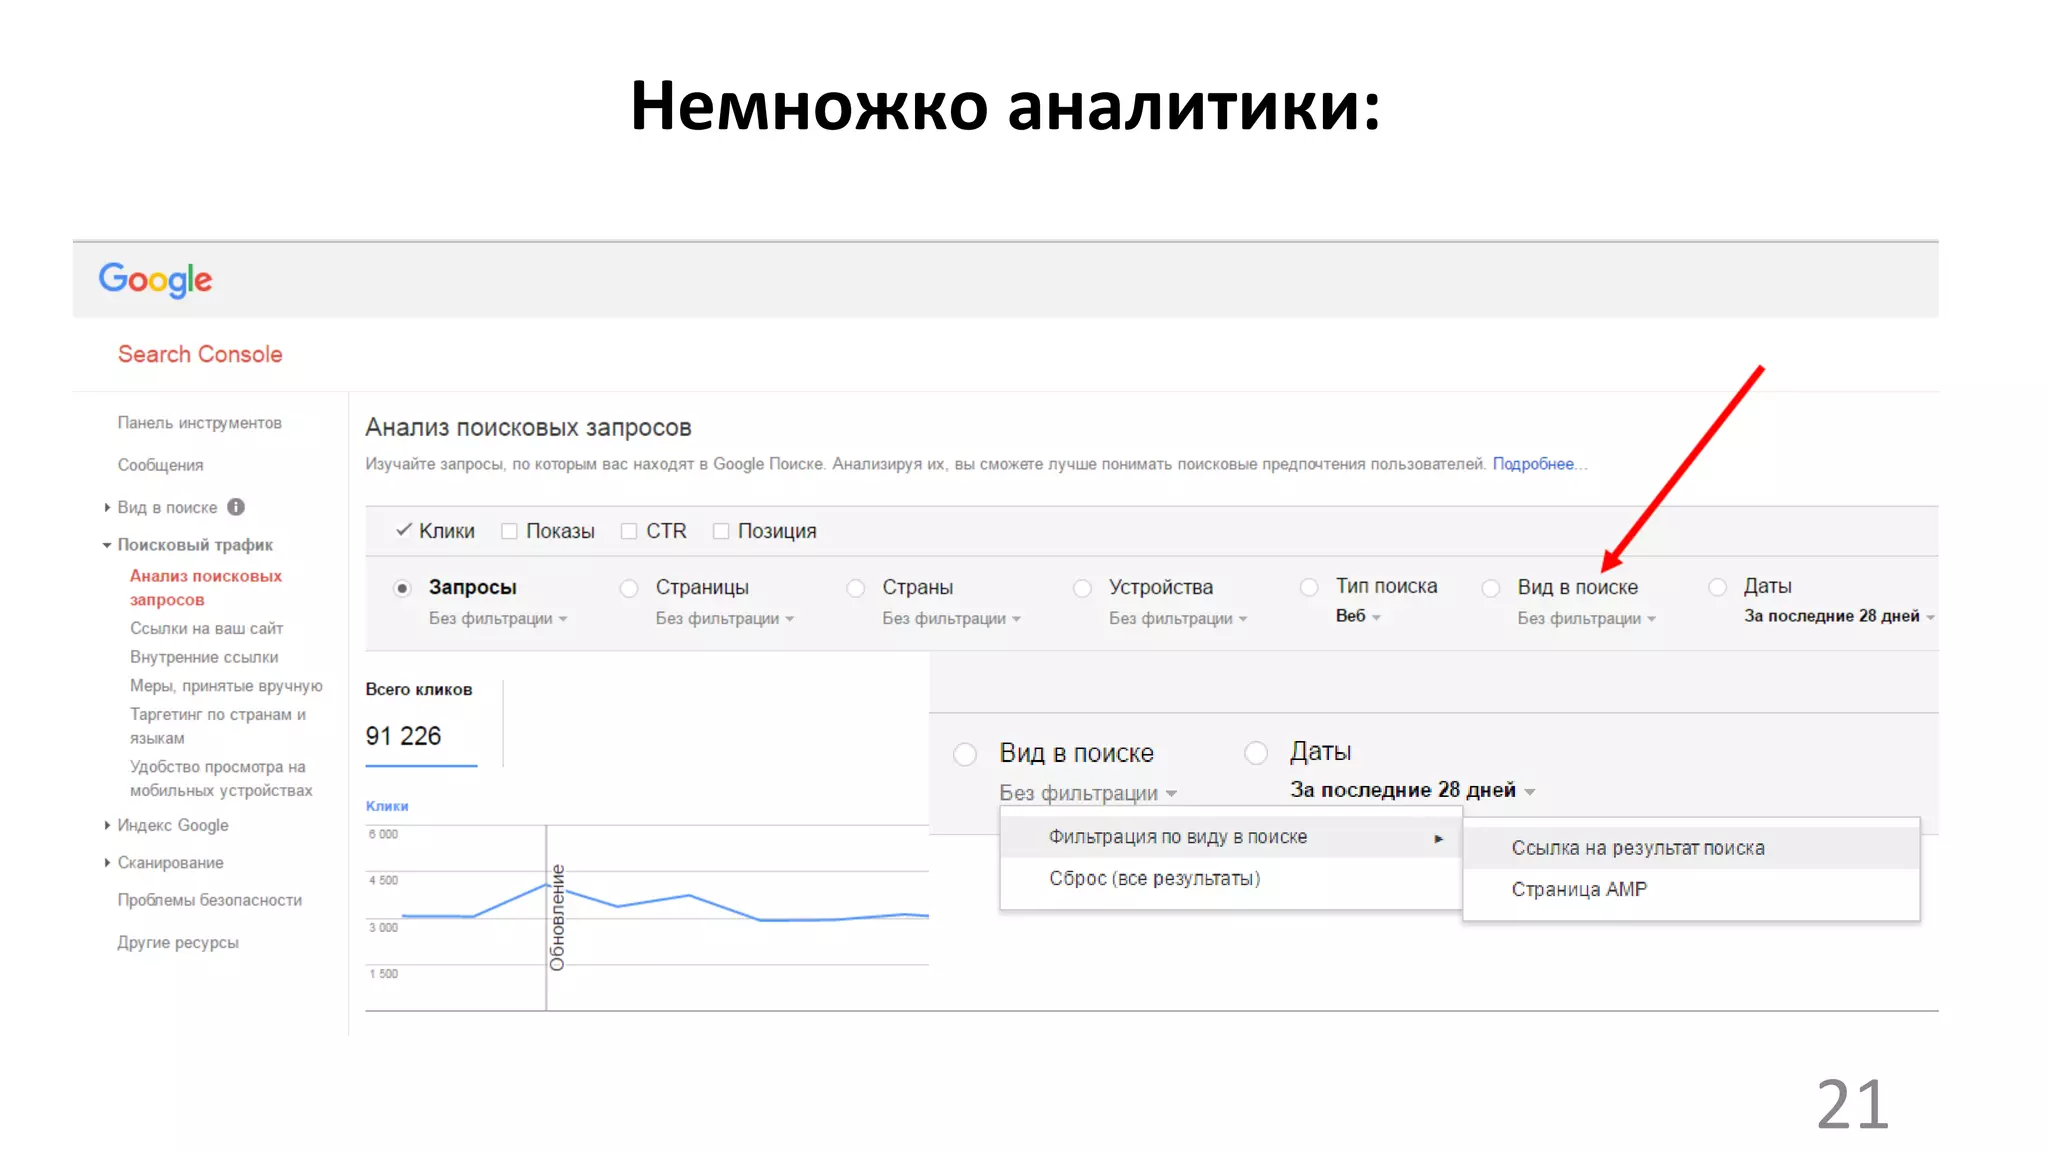Open Без фильтрации dropdown under Страницы
The width and height of the screenshot is (2048, 1152).
[x=725, y=619]
